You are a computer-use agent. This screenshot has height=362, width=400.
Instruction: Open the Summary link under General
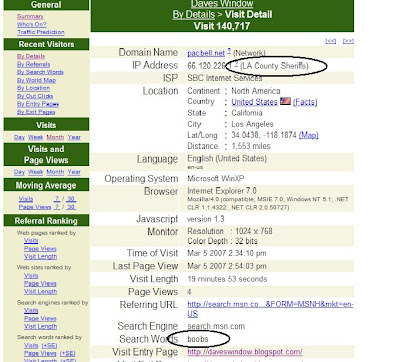[x=30, y=16]
